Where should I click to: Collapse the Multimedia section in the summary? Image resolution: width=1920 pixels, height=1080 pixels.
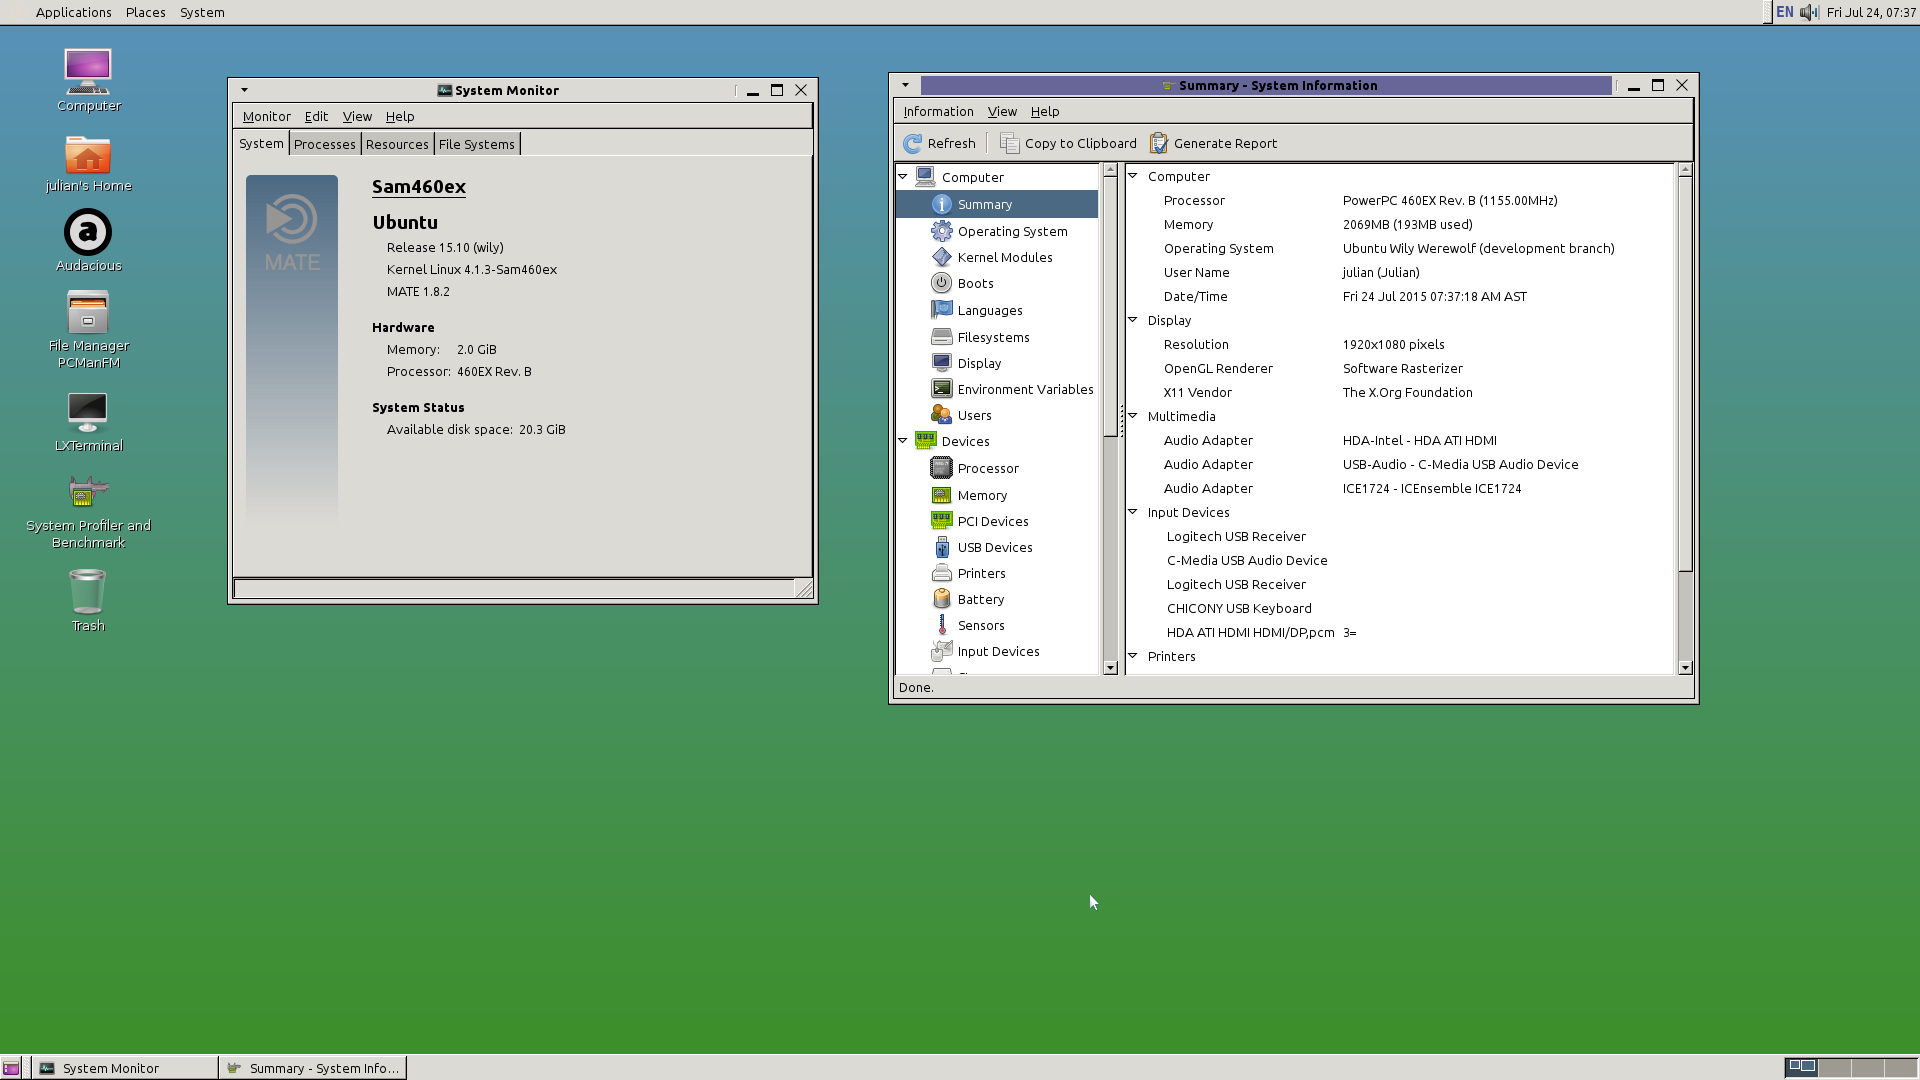click(x=1133, y=416)
